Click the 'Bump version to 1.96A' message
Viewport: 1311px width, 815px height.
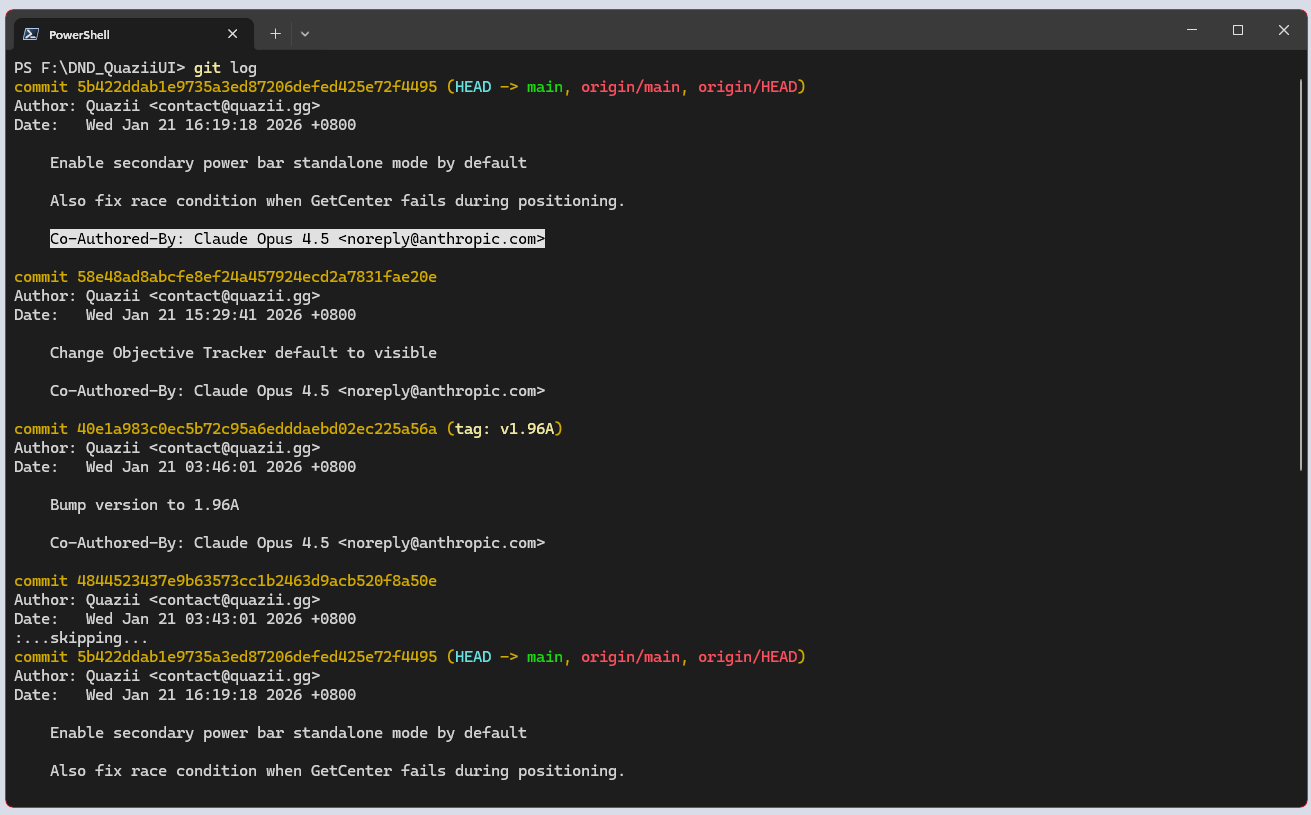point(144,505)
